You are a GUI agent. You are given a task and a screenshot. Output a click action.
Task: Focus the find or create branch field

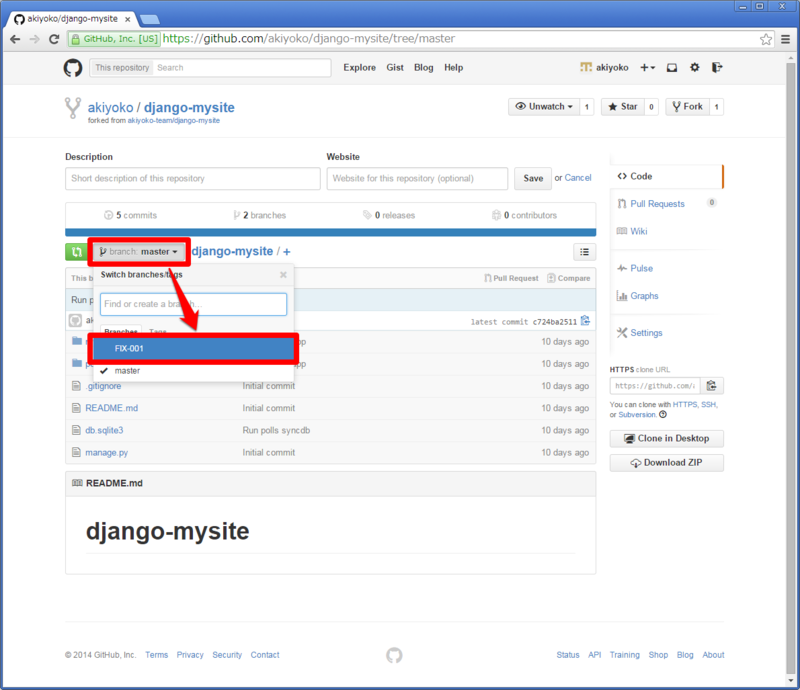coord(193,304)
